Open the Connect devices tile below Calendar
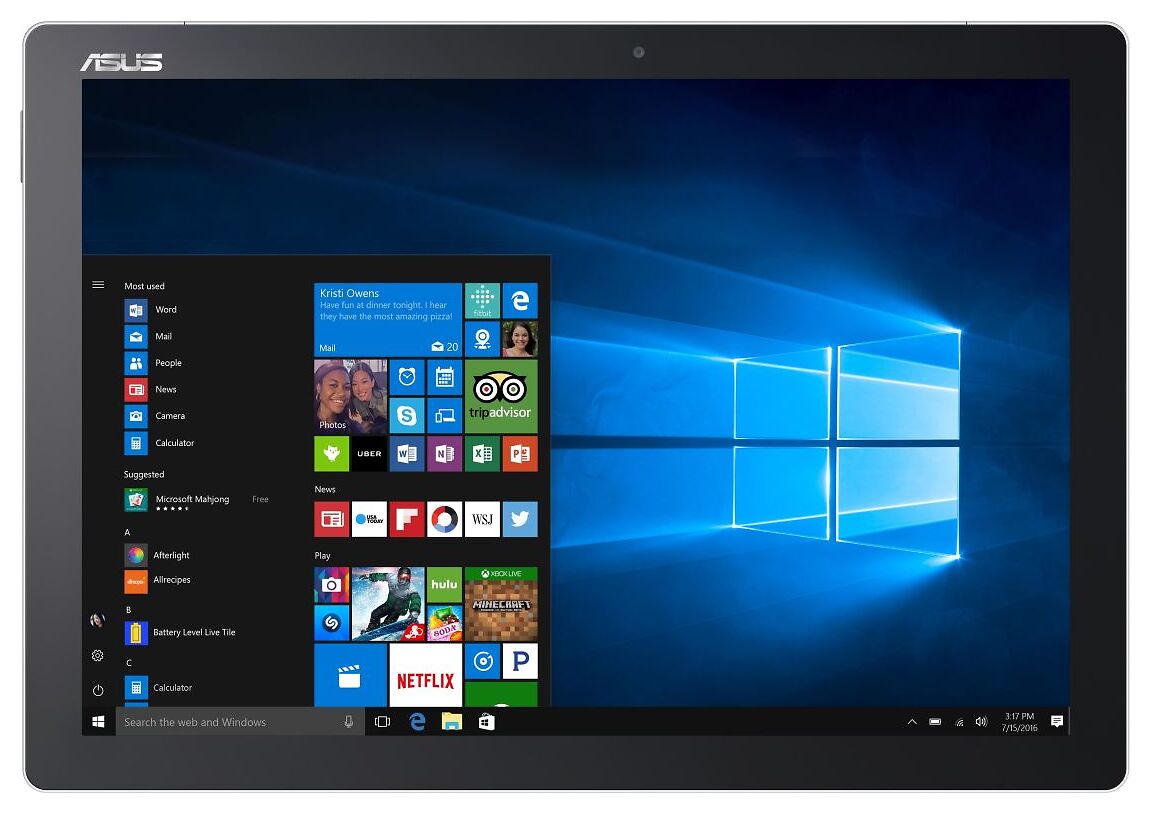Screen dimensions: 1150x813 [x=444, y=415]
